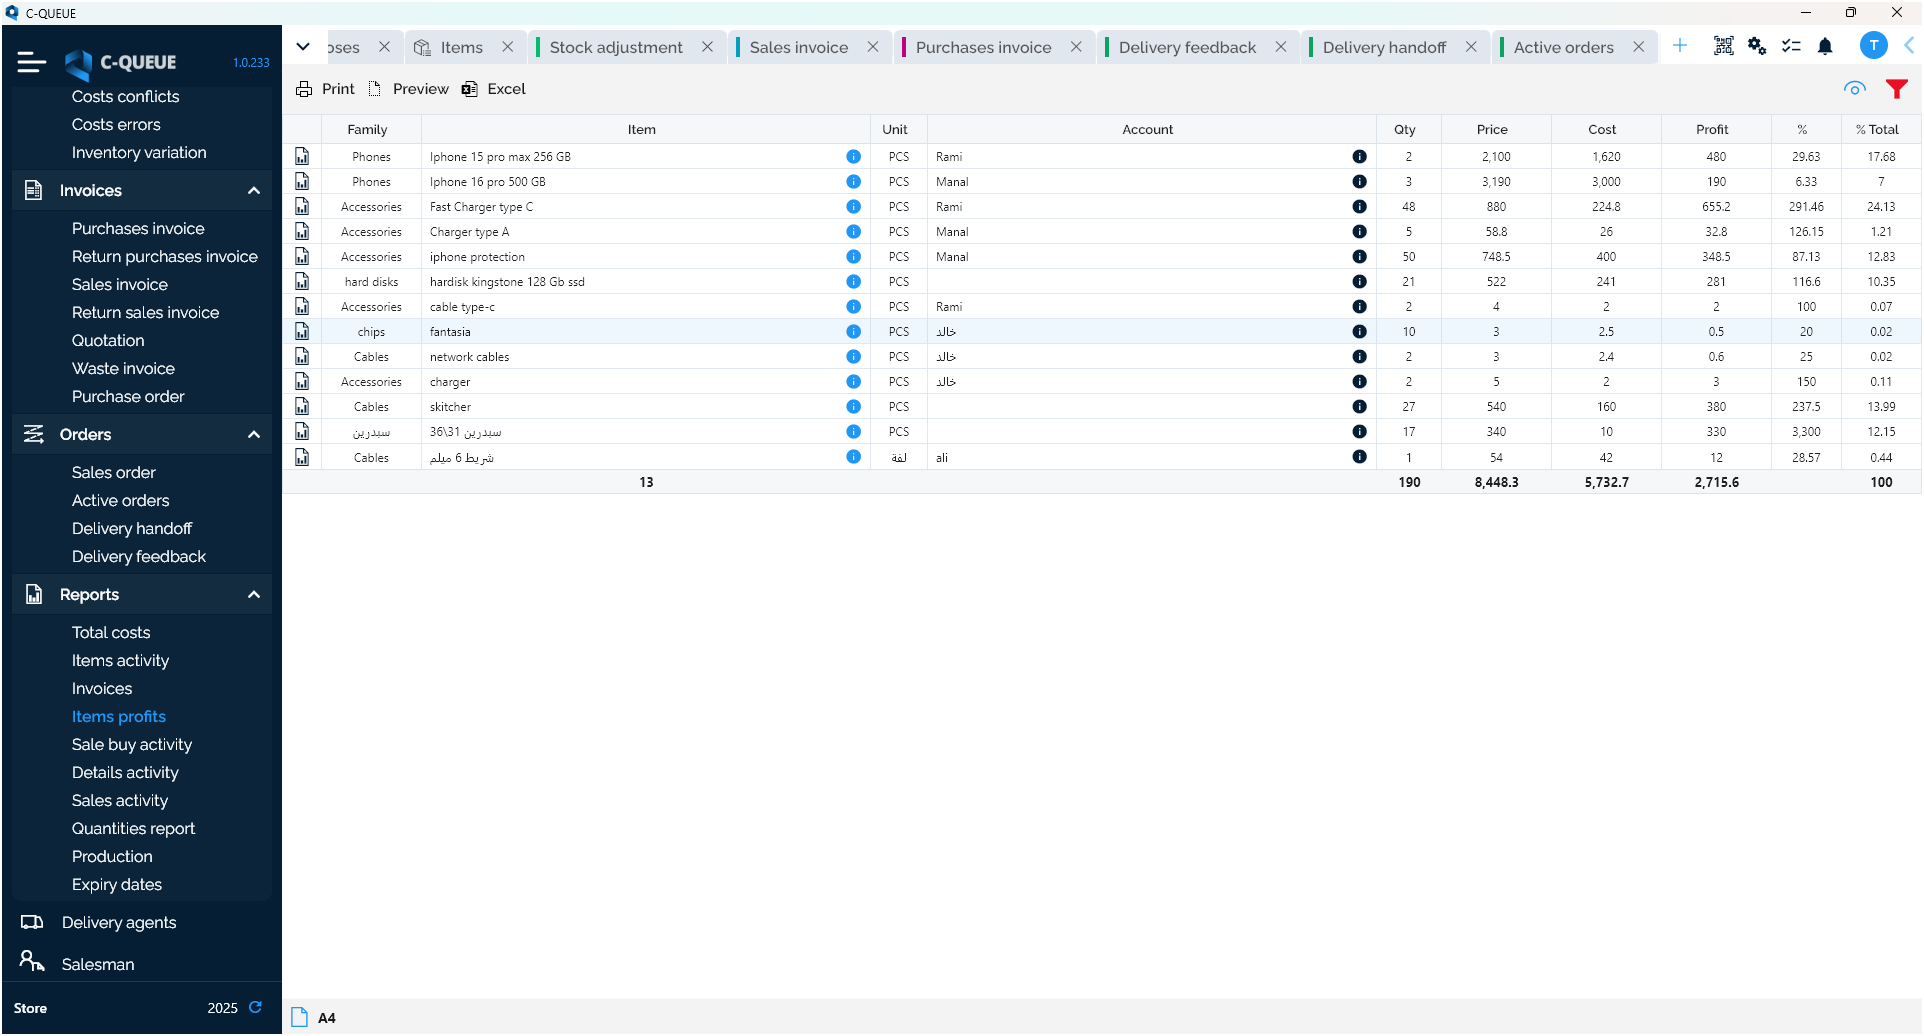Toggle the eye visibility icon near filter
Screen dimensions: 1924x1036
(x=1854, y=89)
